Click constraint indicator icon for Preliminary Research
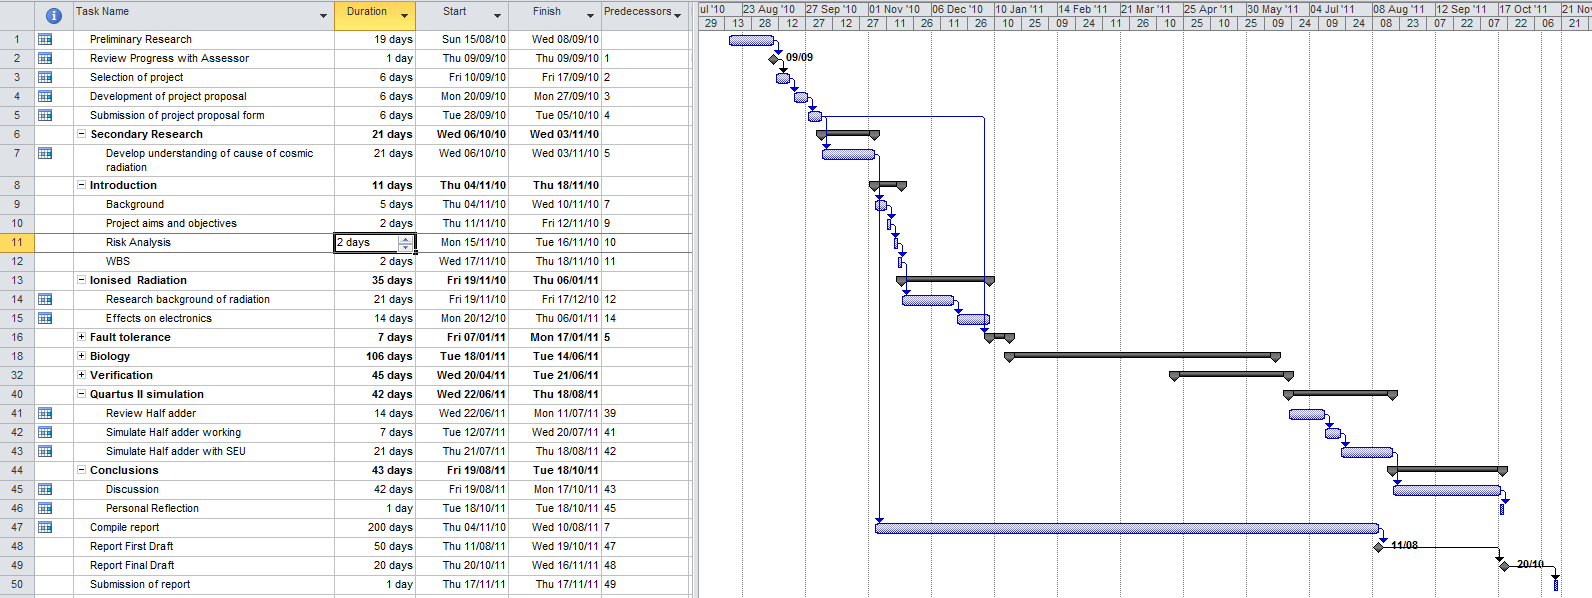 tap(45, 40)
